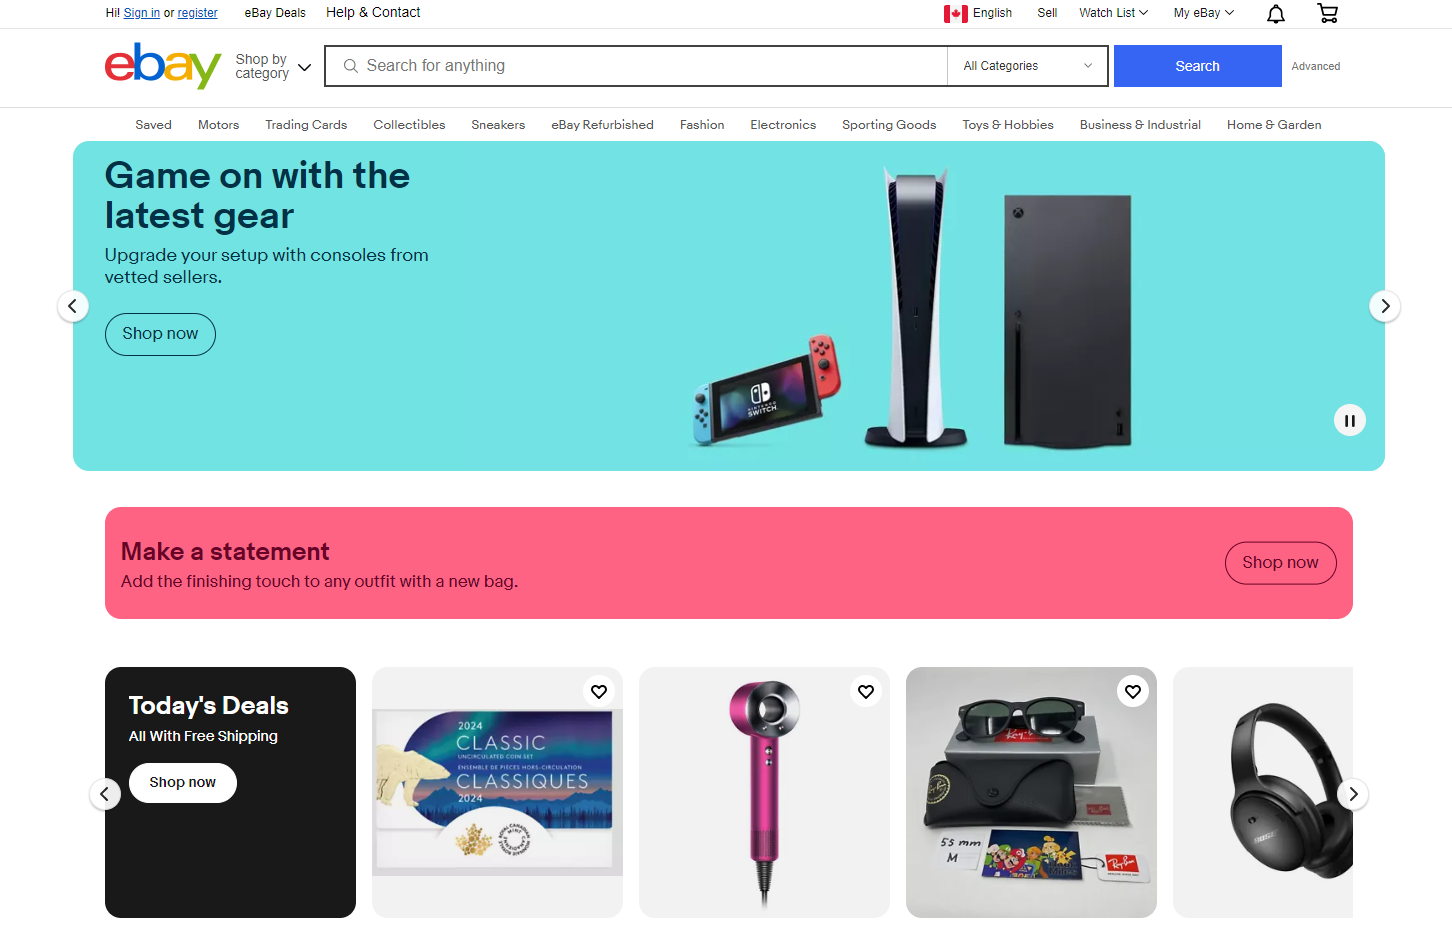Open the notifications bell icon
This screenshot has height=928, width=1452.
1276,13
